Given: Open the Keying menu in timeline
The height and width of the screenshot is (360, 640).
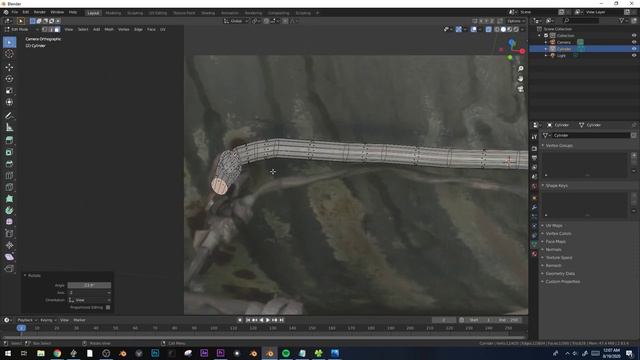Looking at the screenshot, I should click(x=48, y=320).
